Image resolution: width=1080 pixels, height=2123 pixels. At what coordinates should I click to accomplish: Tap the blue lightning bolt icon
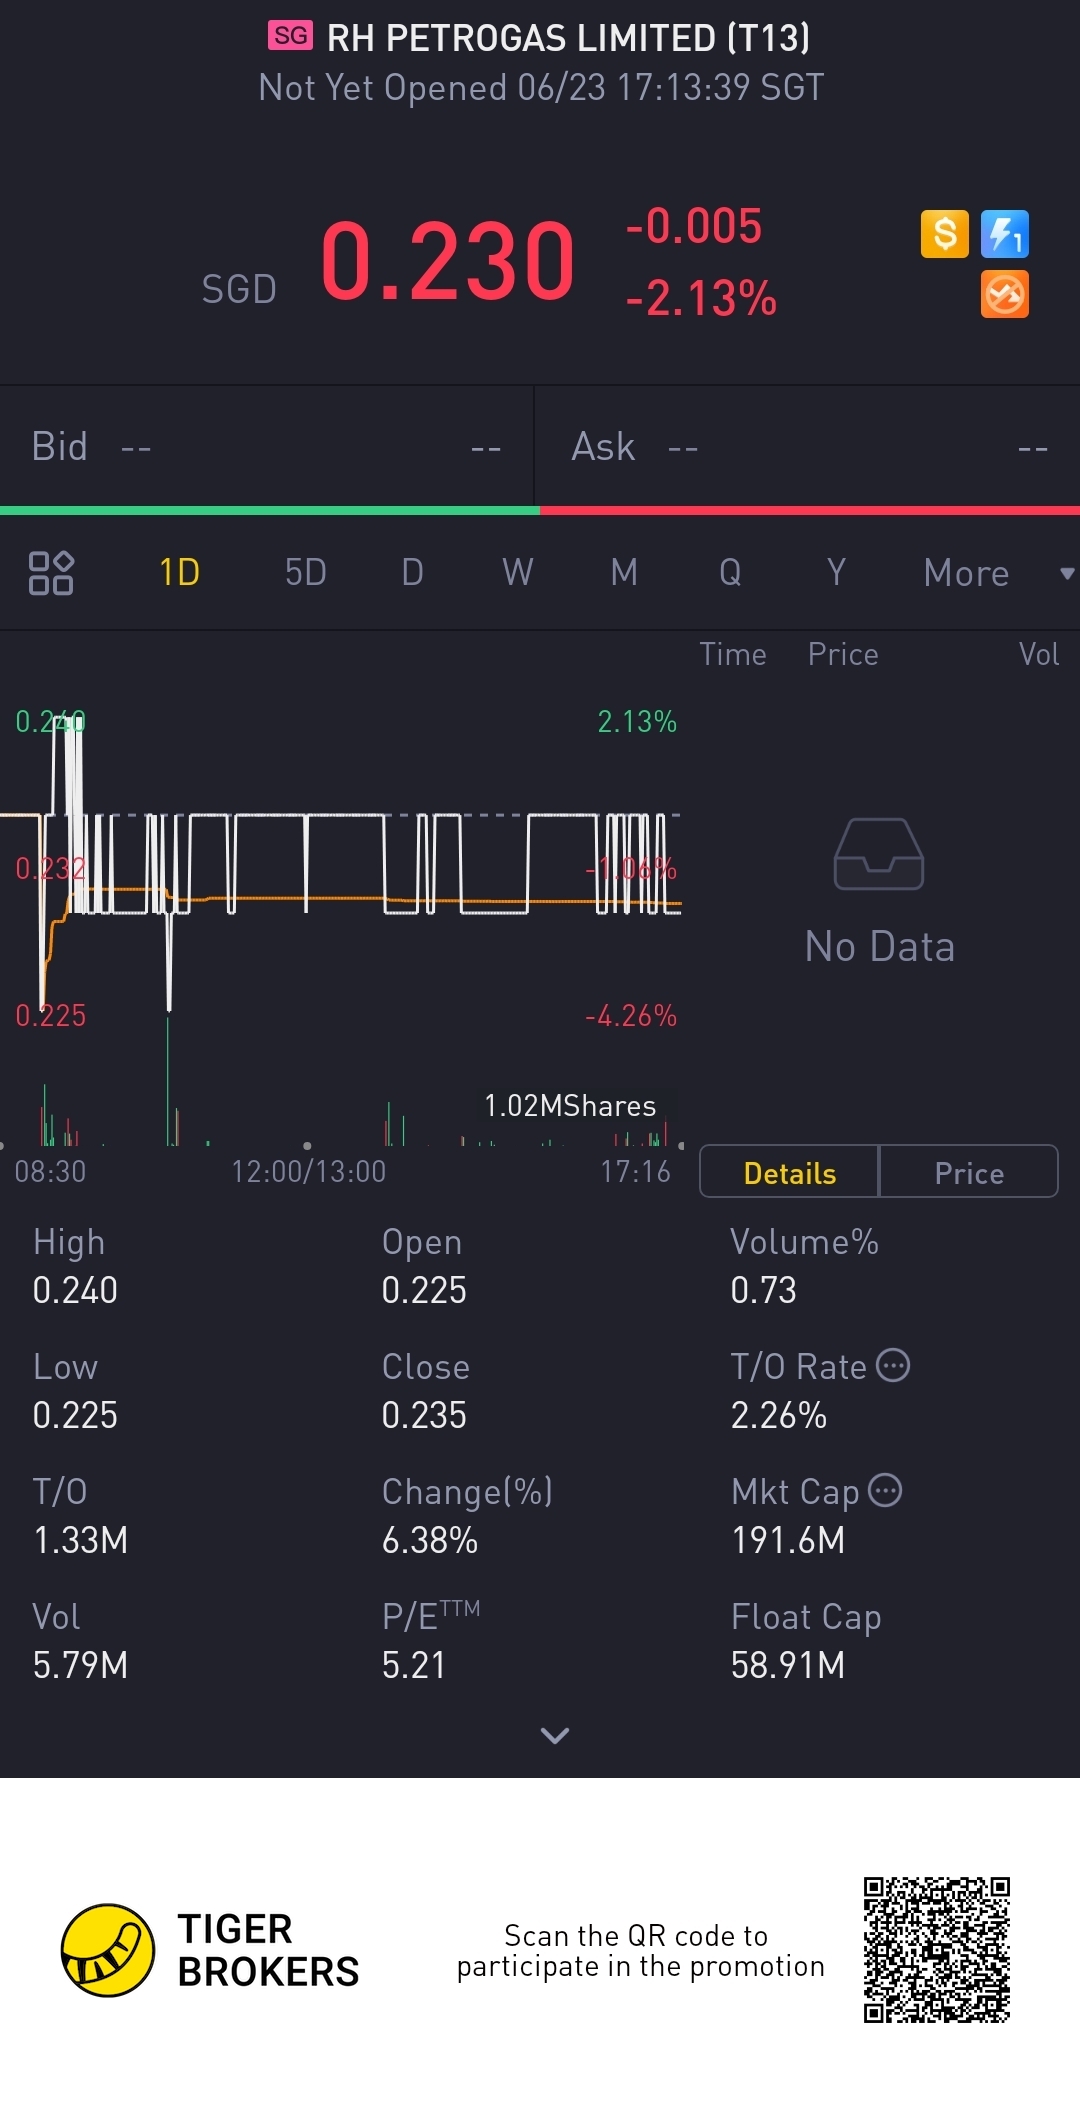tap(1004, 235)
